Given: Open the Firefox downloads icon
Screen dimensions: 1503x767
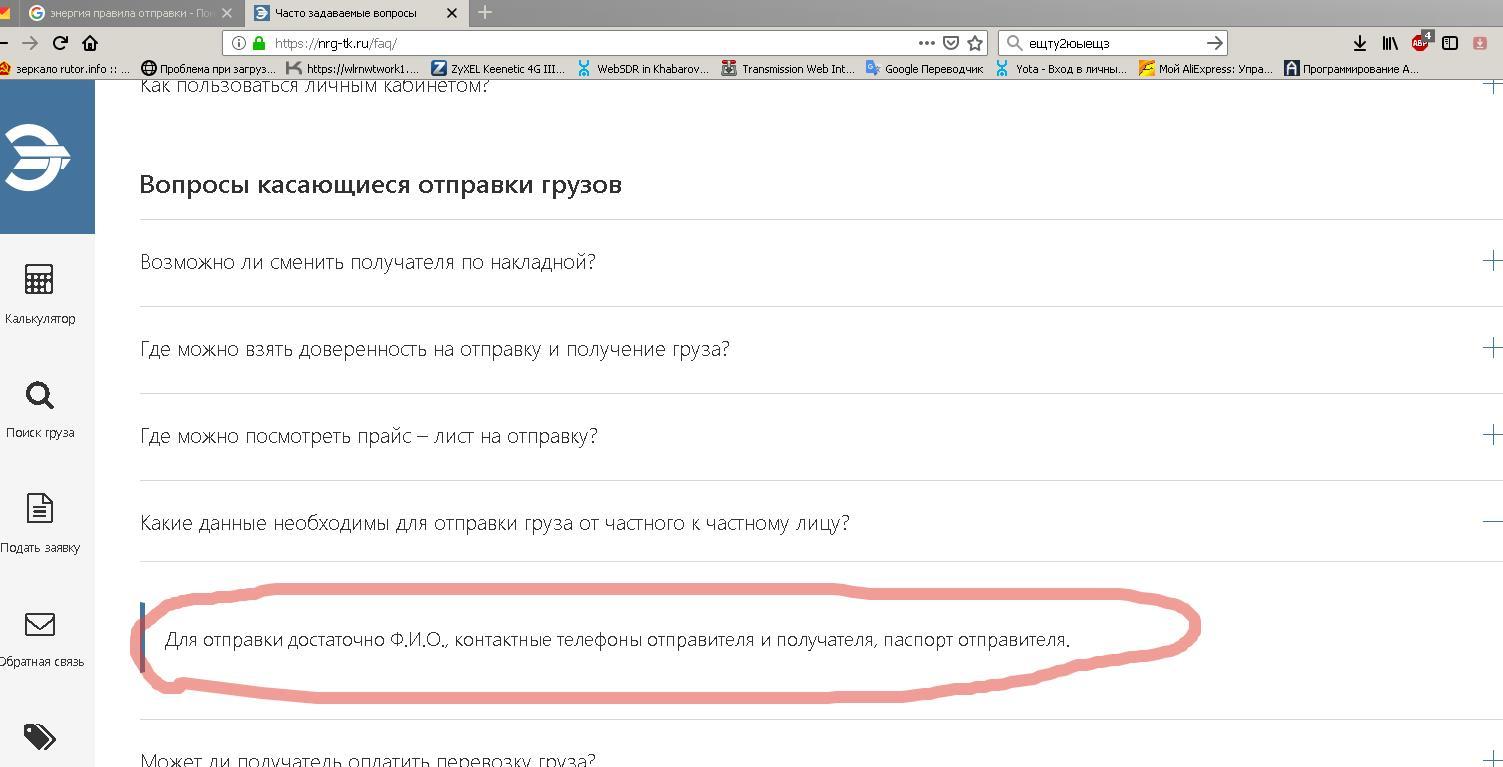Looking at the screenshot, I should click(1359, 42).
